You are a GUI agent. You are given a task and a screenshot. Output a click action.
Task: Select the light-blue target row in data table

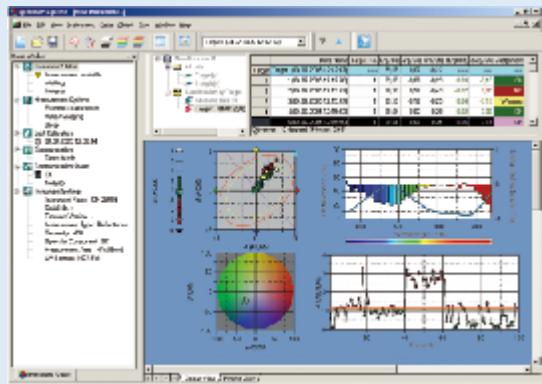387,70
